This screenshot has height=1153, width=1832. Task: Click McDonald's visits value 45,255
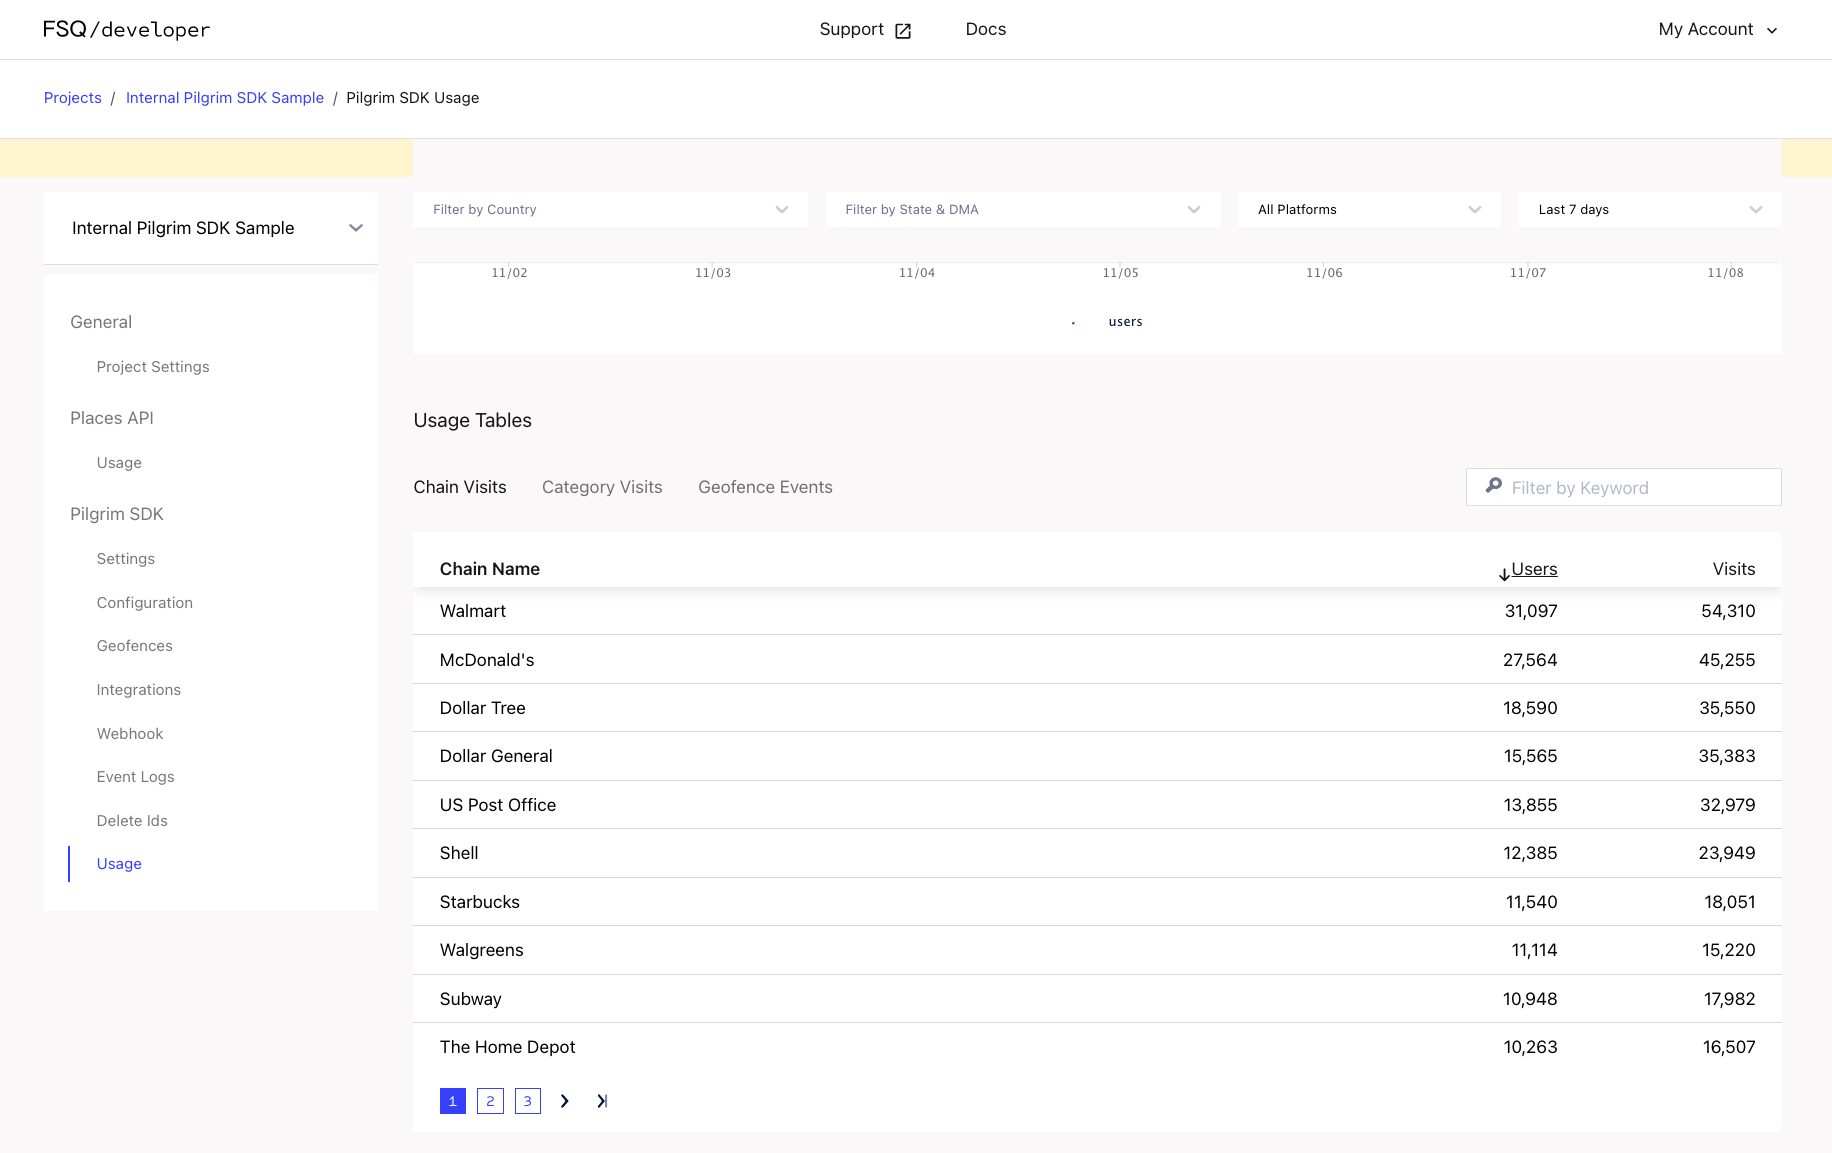(1727, 660)
